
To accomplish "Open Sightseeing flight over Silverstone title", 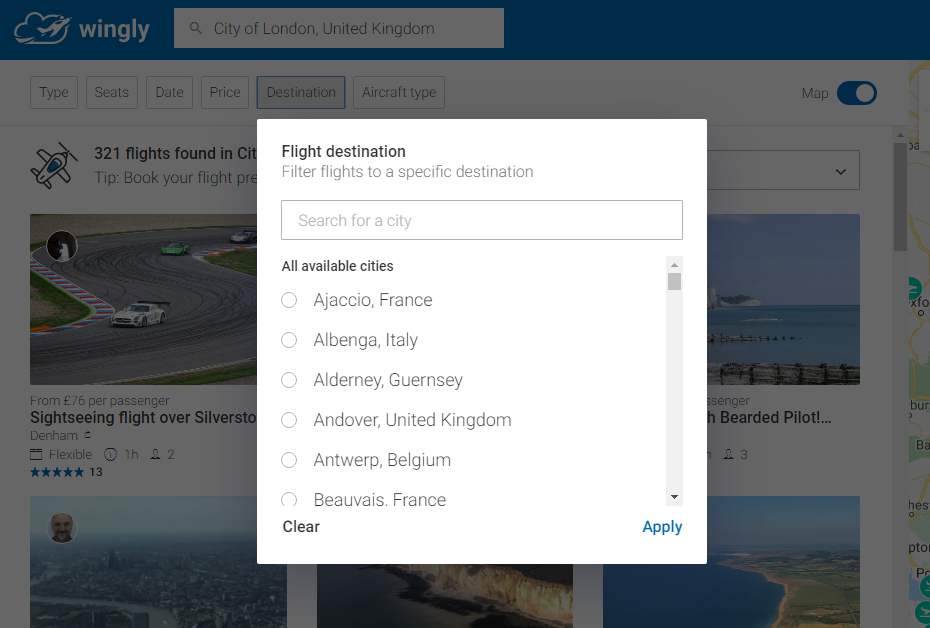I will point(144,417).
